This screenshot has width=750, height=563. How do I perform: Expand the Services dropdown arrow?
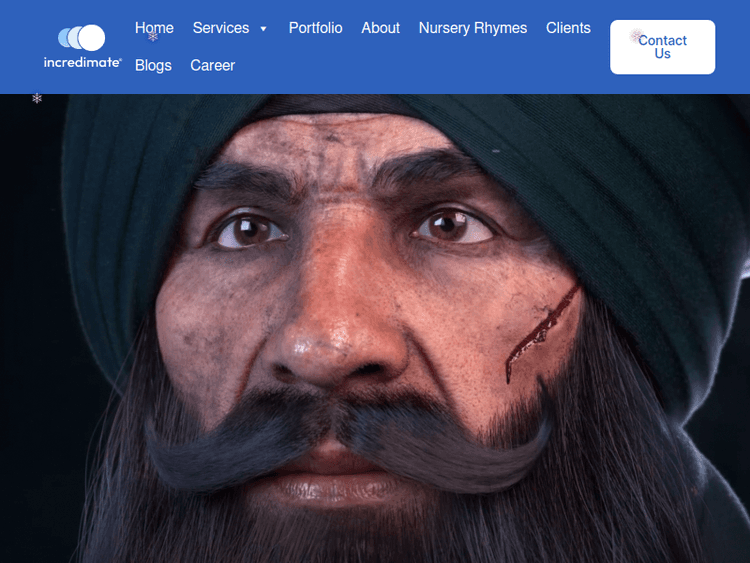pyautogui.click(x=263, y=29)
